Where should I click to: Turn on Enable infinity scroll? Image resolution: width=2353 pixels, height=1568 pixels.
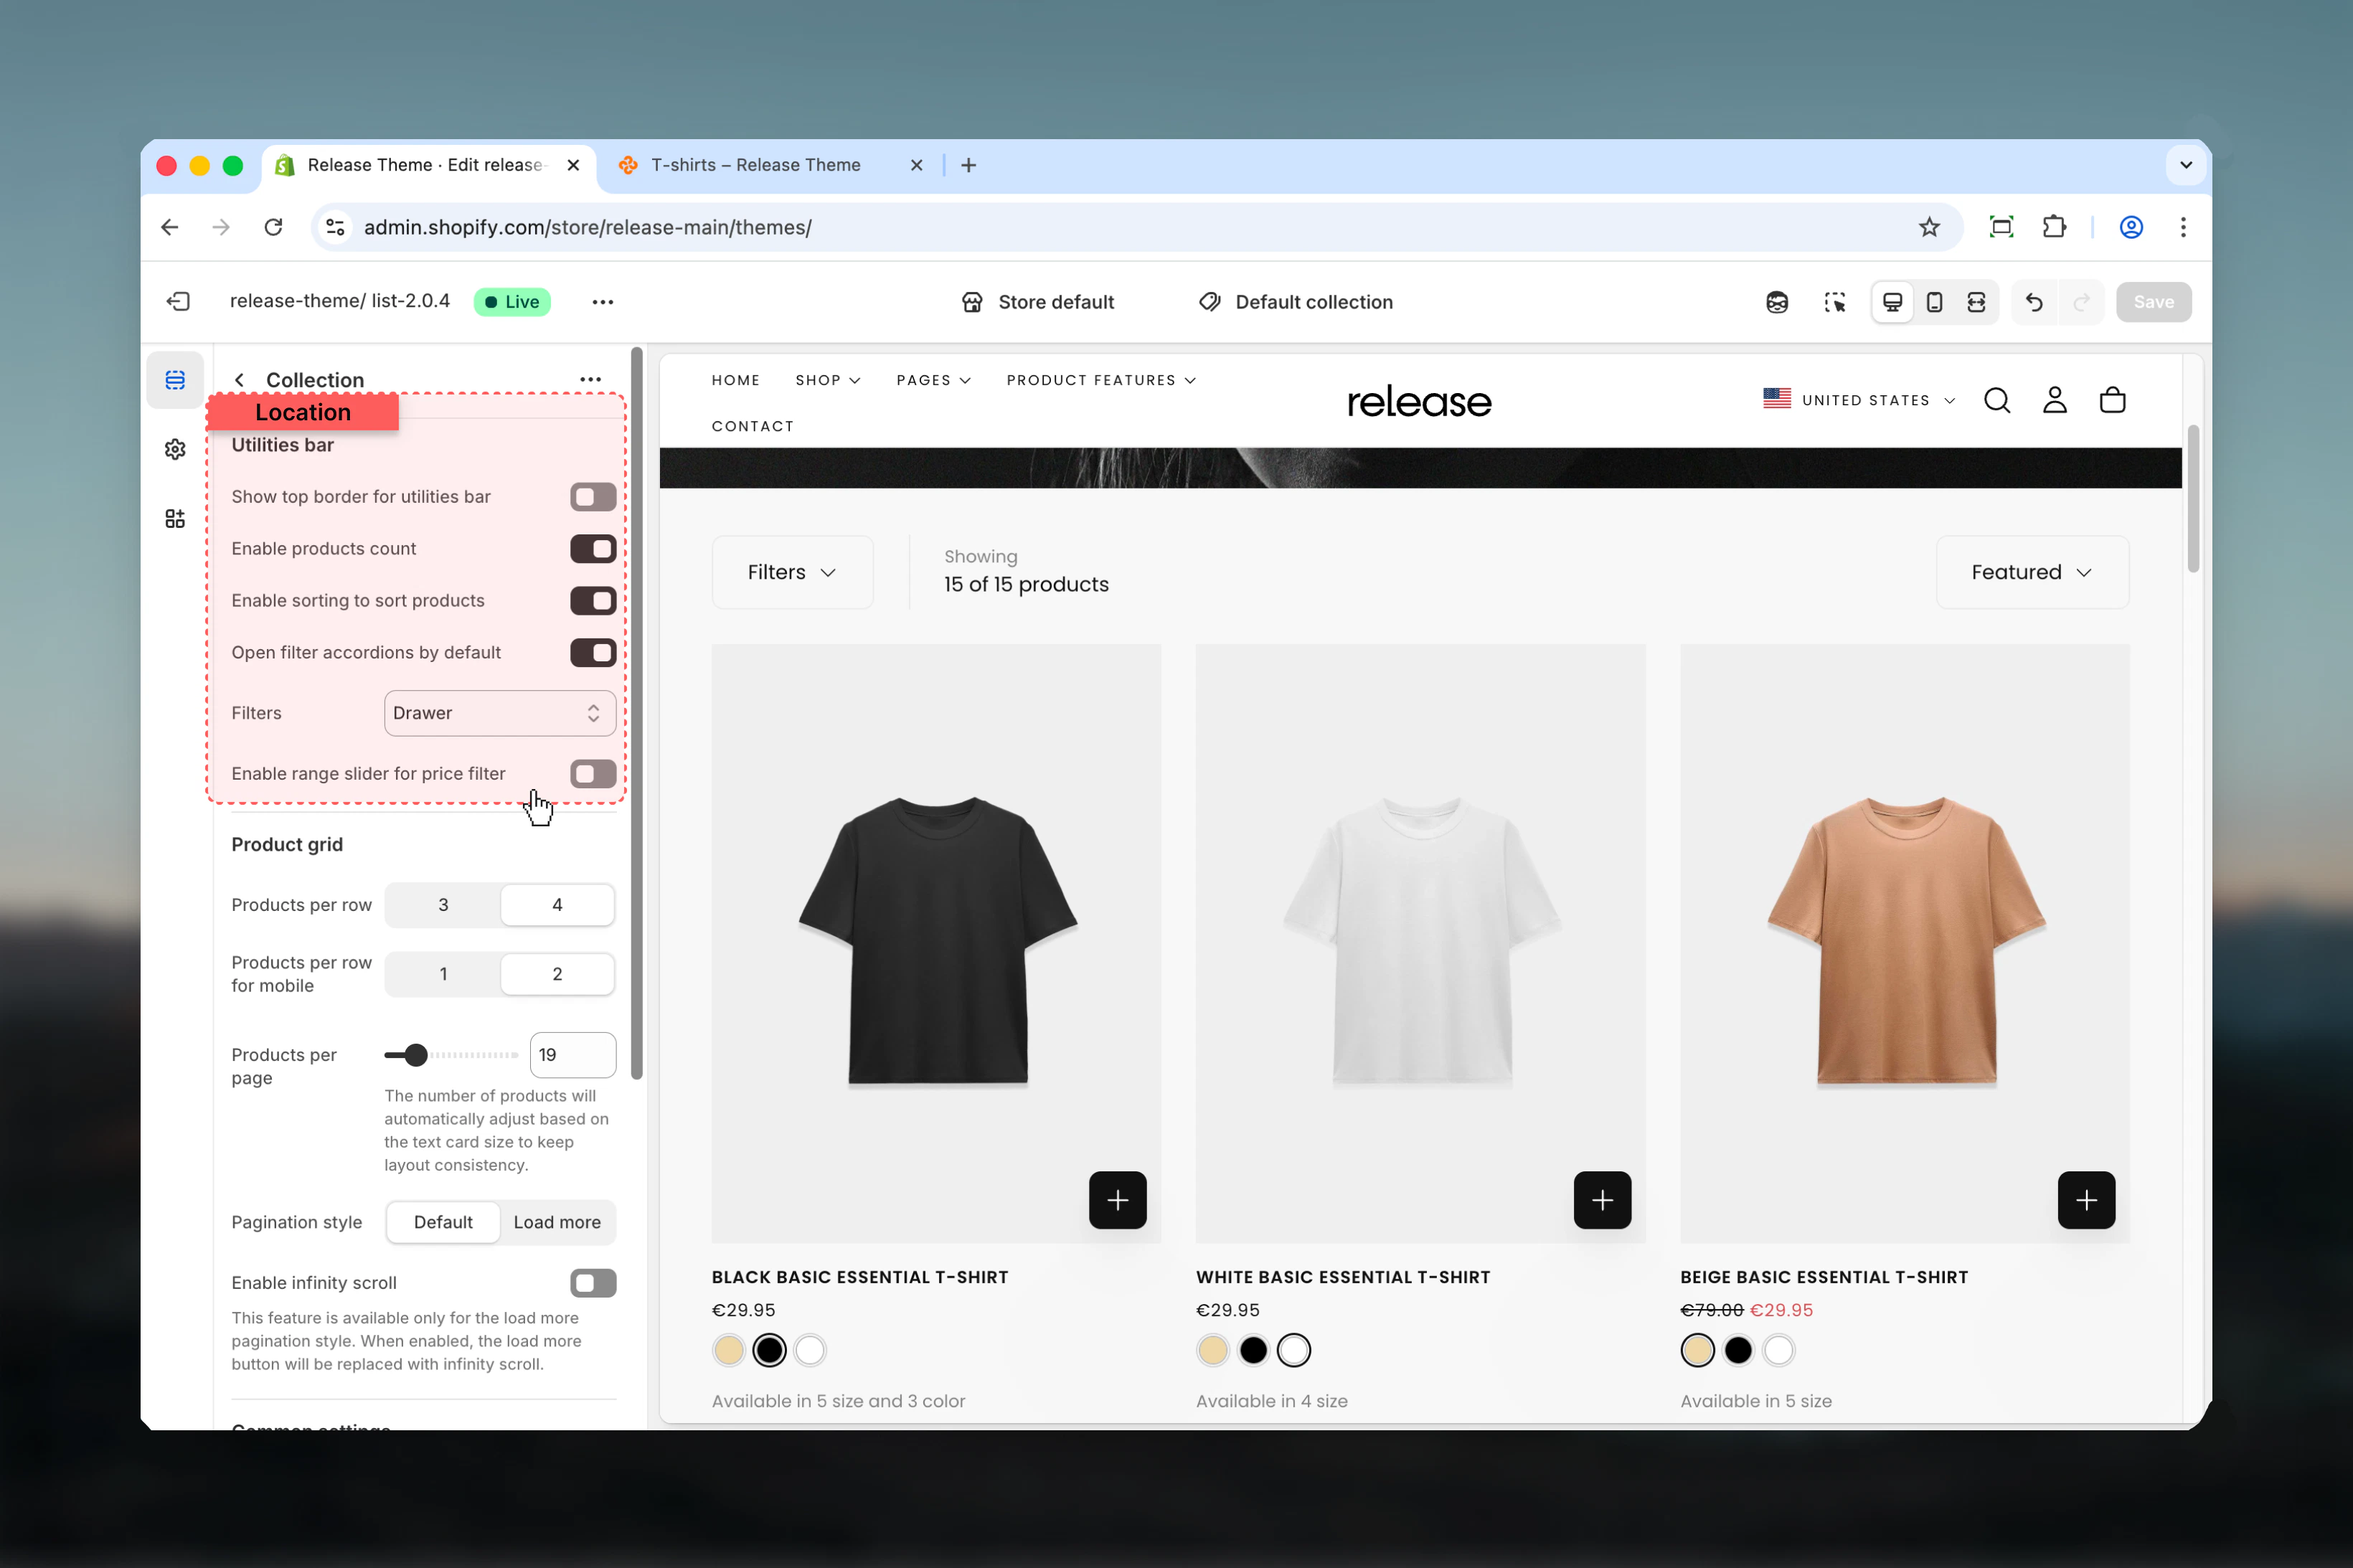(593, 1283)
